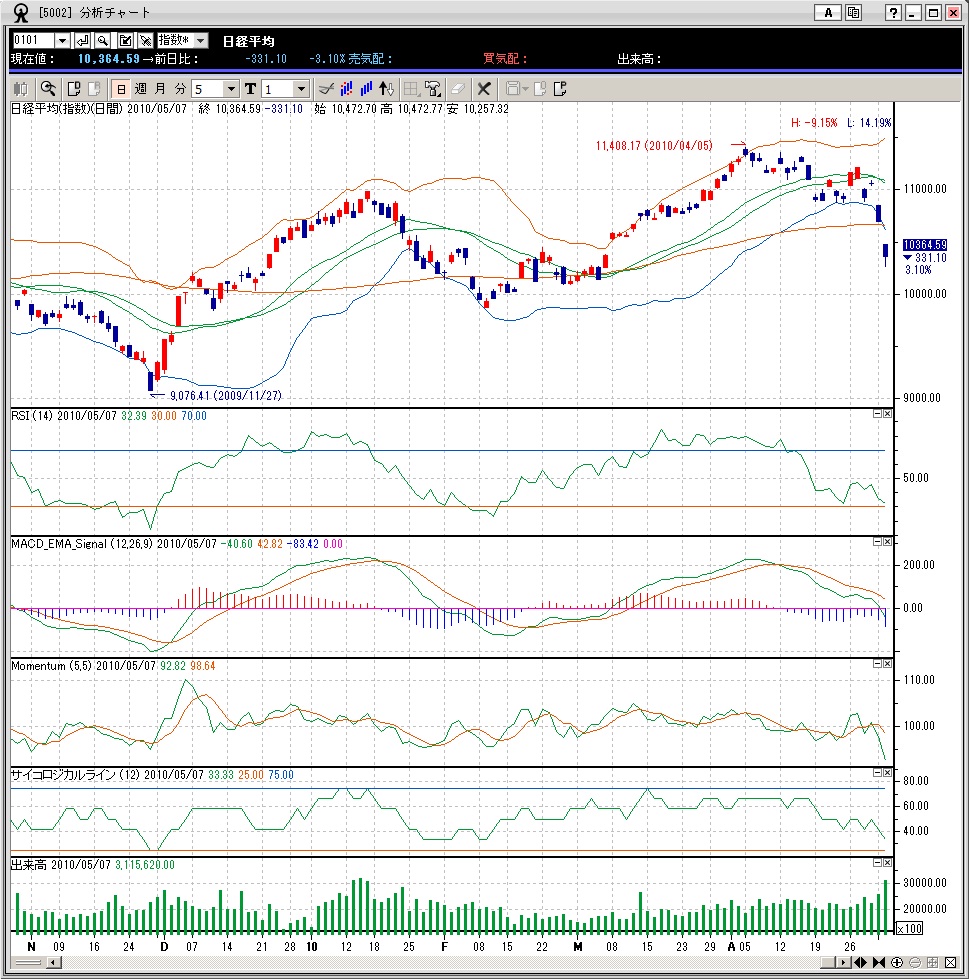Screen dimensions: 969x979
Task: Click the compress horizontal scale diamond icon
Action: (860, 962)
